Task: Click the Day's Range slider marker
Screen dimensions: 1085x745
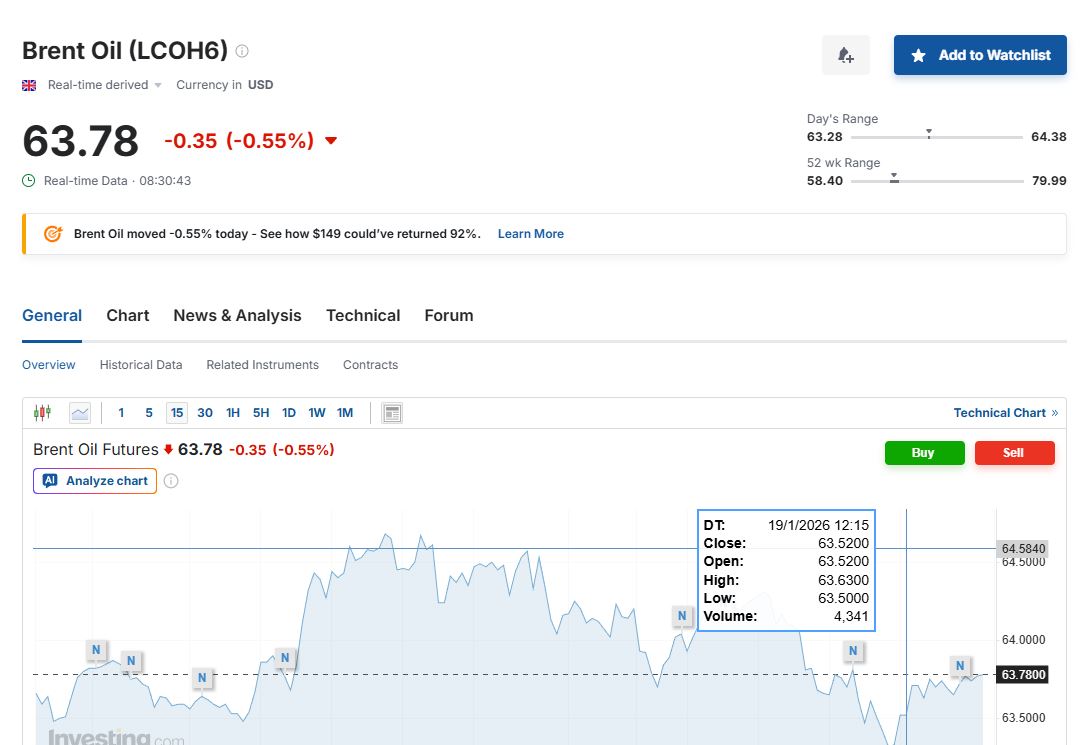Action: click(x=929, y=133)
